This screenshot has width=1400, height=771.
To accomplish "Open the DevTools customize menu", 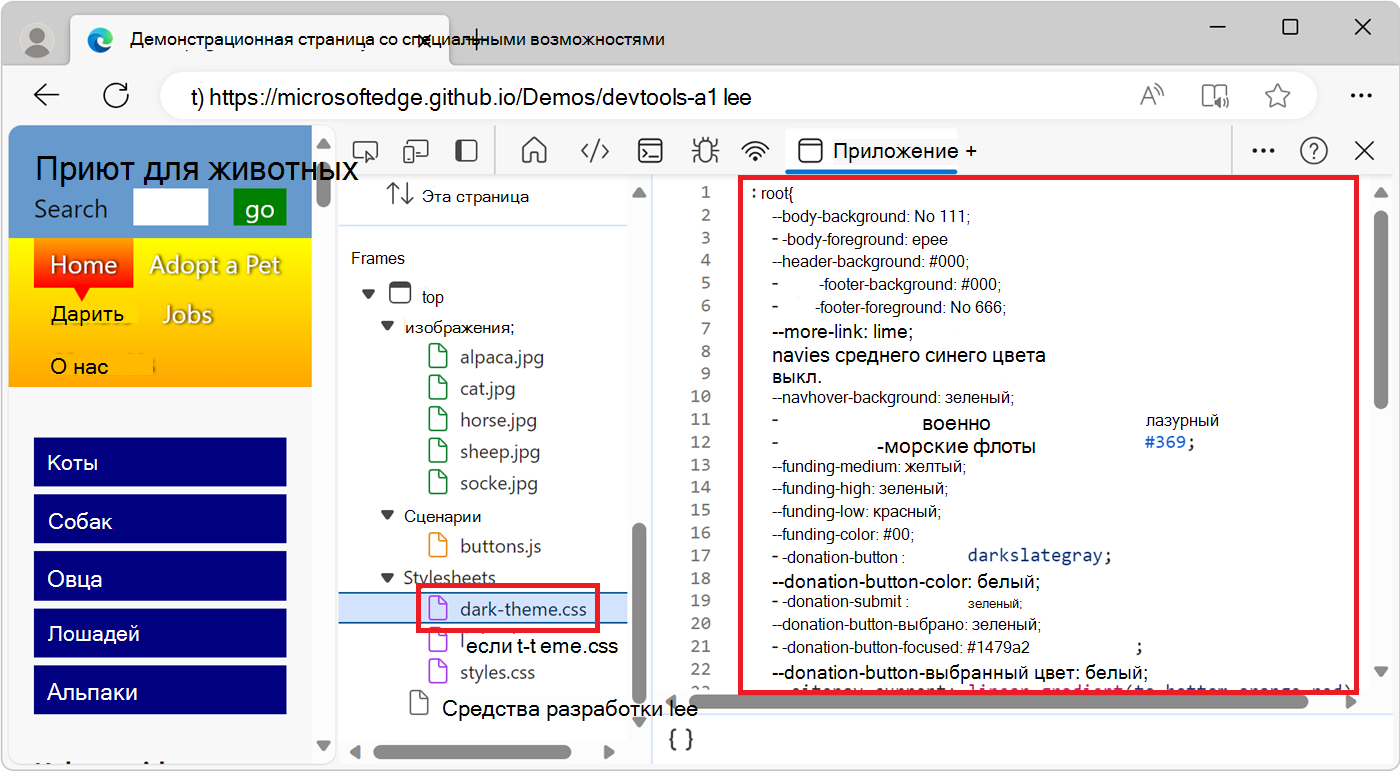I will tap(1262, 150).
